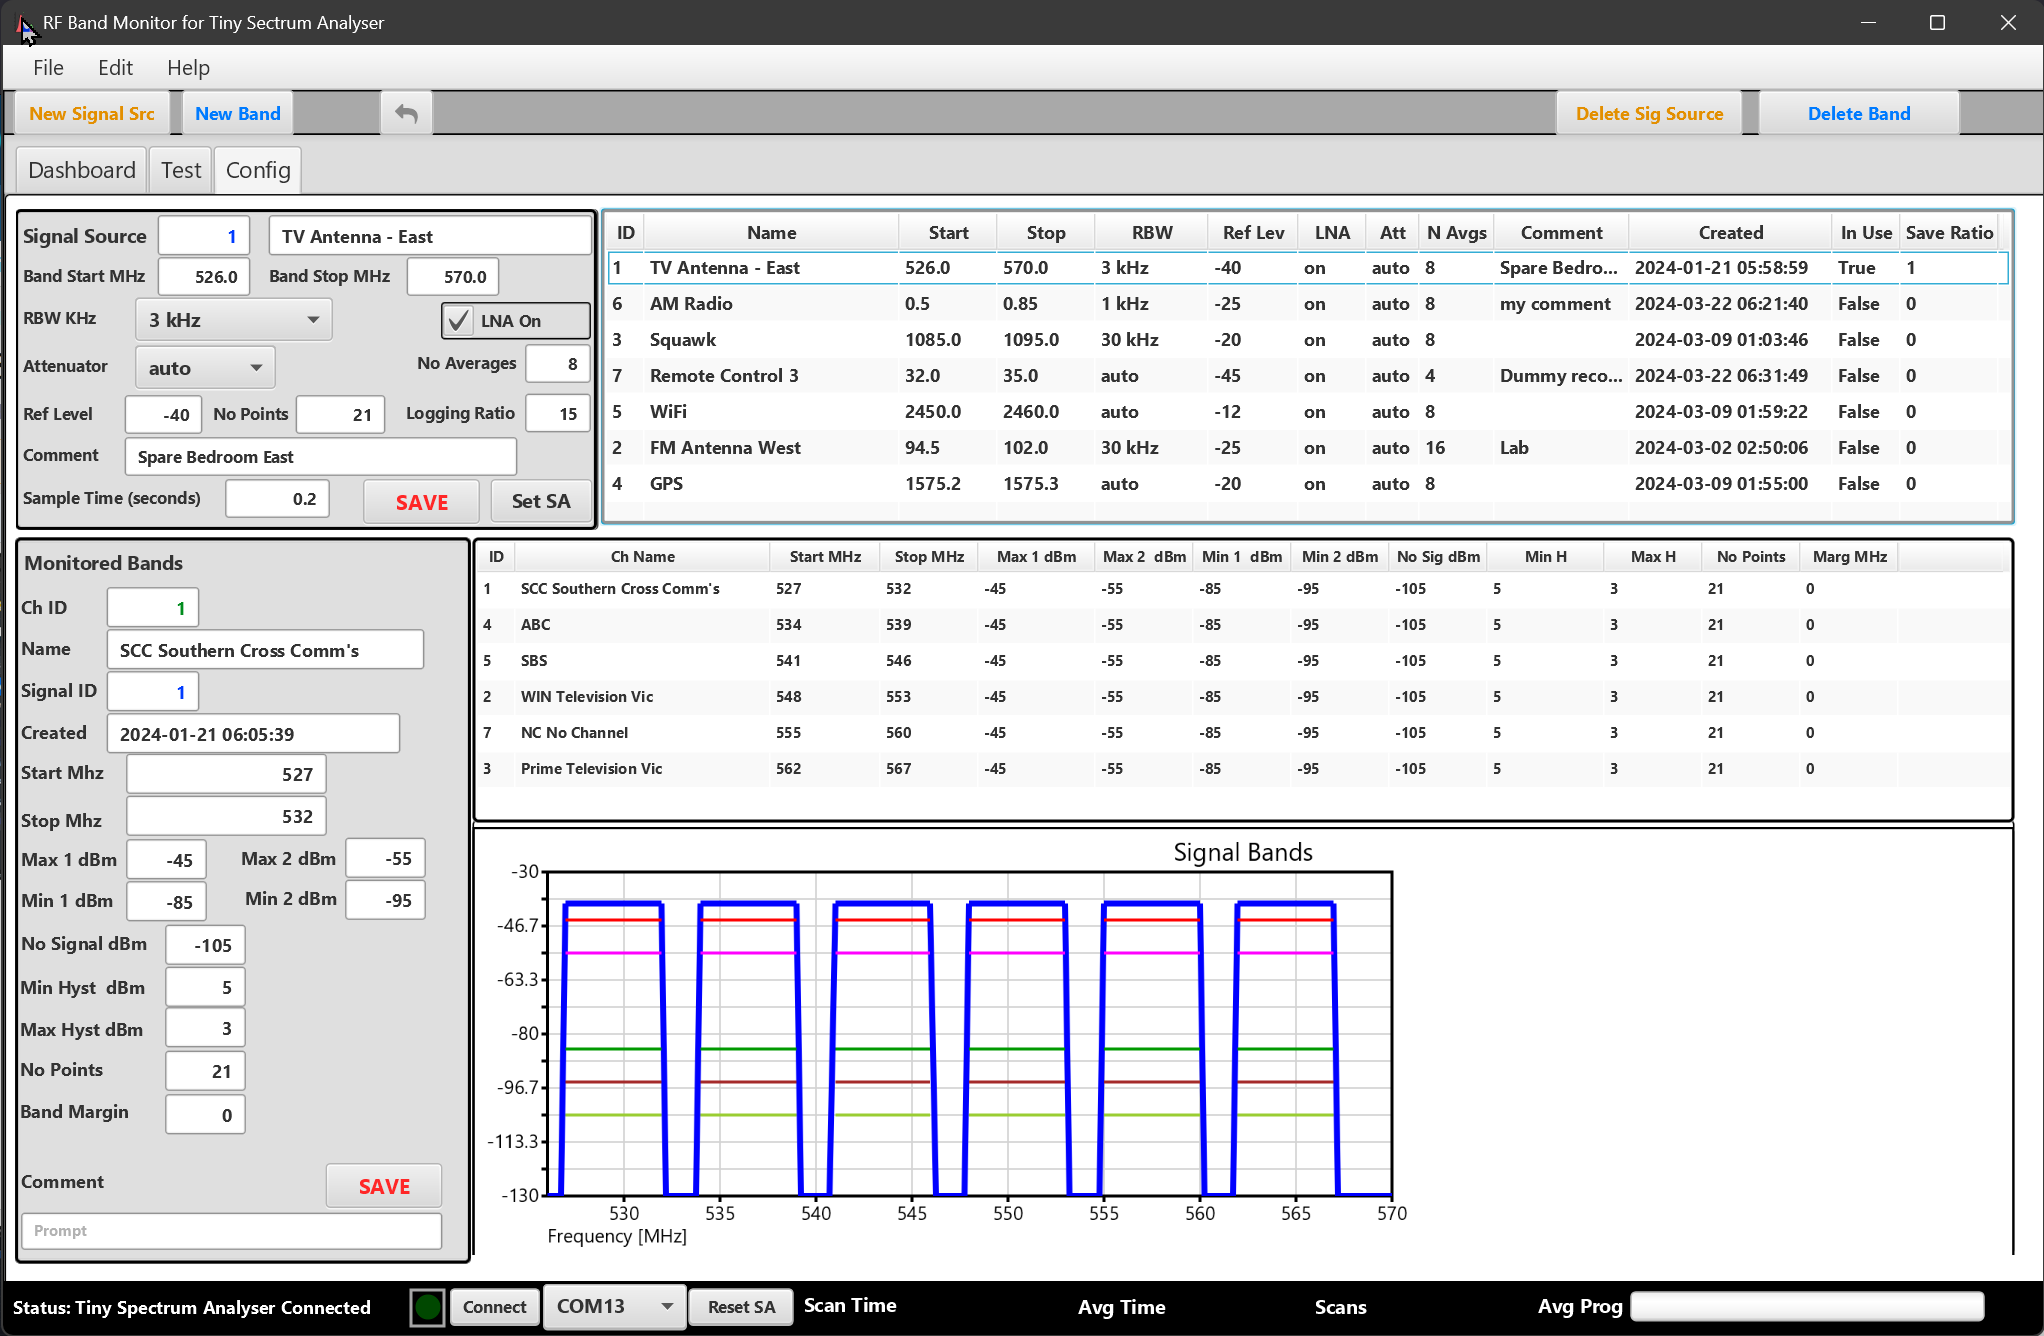Expand the Attenuator auto dropdown
The height and width of the screenshot is (1336, 2044).
tap(205, 368)
